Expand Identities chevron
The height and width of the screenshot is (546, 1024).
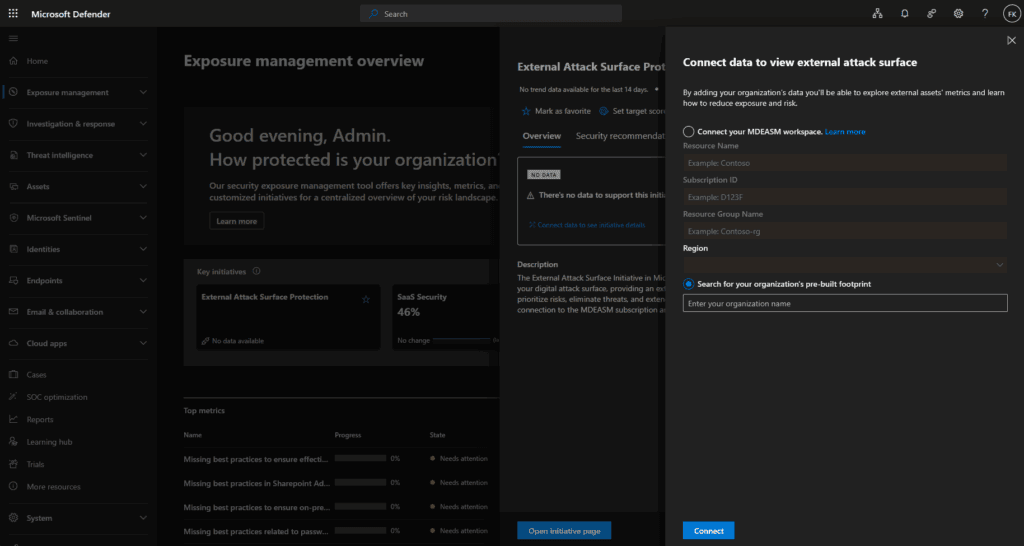[x=143, y=249]
